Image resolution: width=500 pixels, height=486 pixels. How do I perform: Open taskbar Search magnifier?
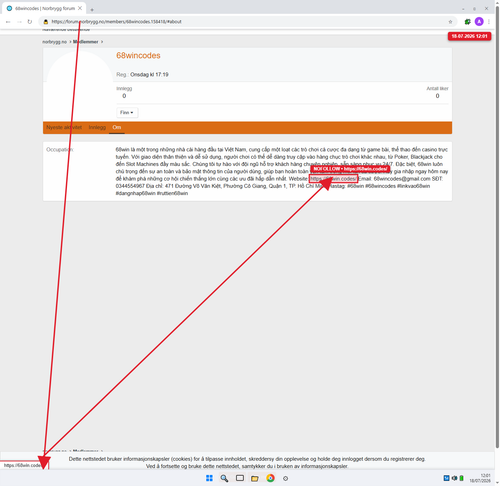(224, 478)
